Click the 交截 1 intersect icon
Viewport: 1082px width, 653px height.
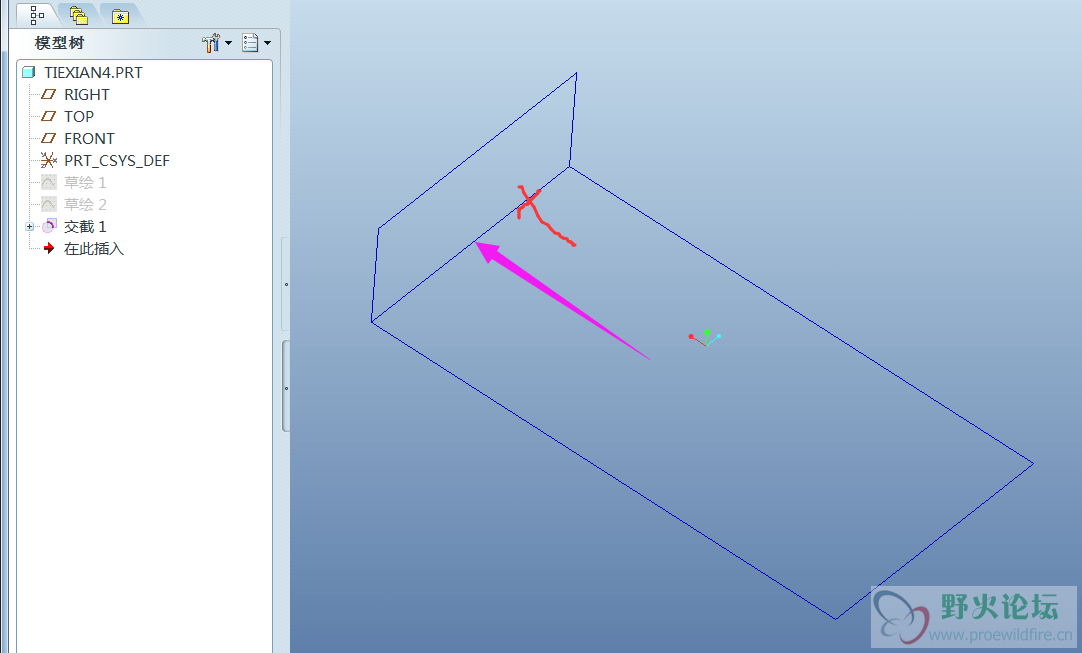(49, 226)
